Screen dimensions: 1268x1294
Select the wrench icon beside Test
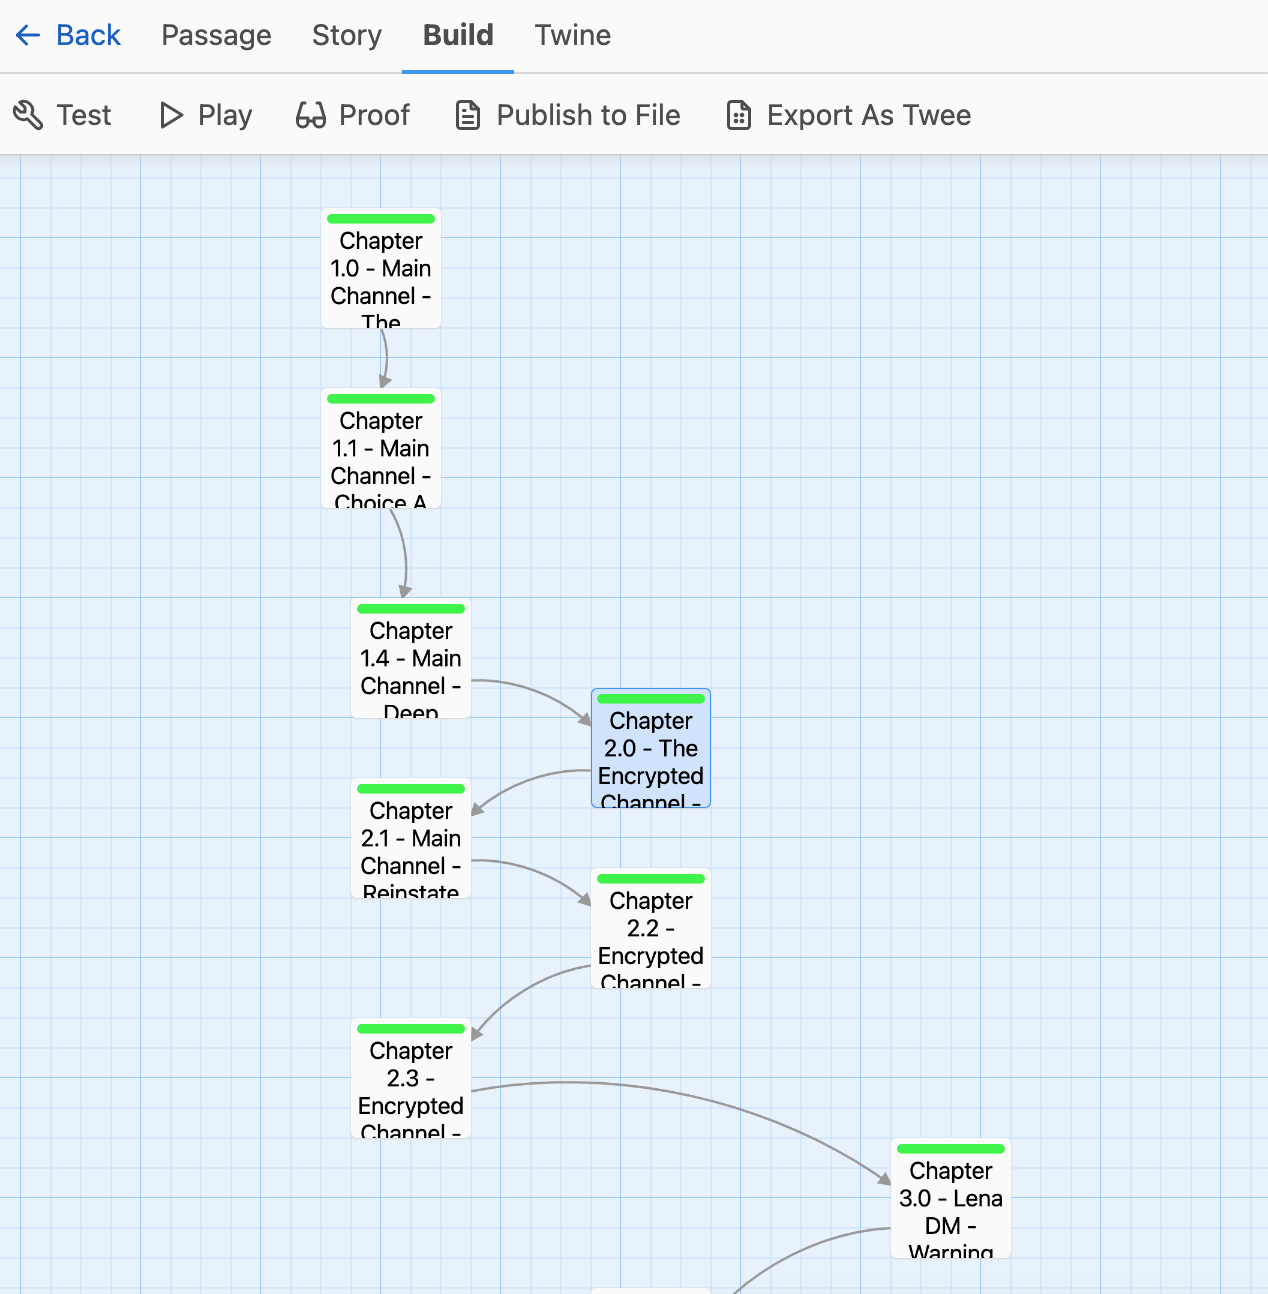click(28, 115)
